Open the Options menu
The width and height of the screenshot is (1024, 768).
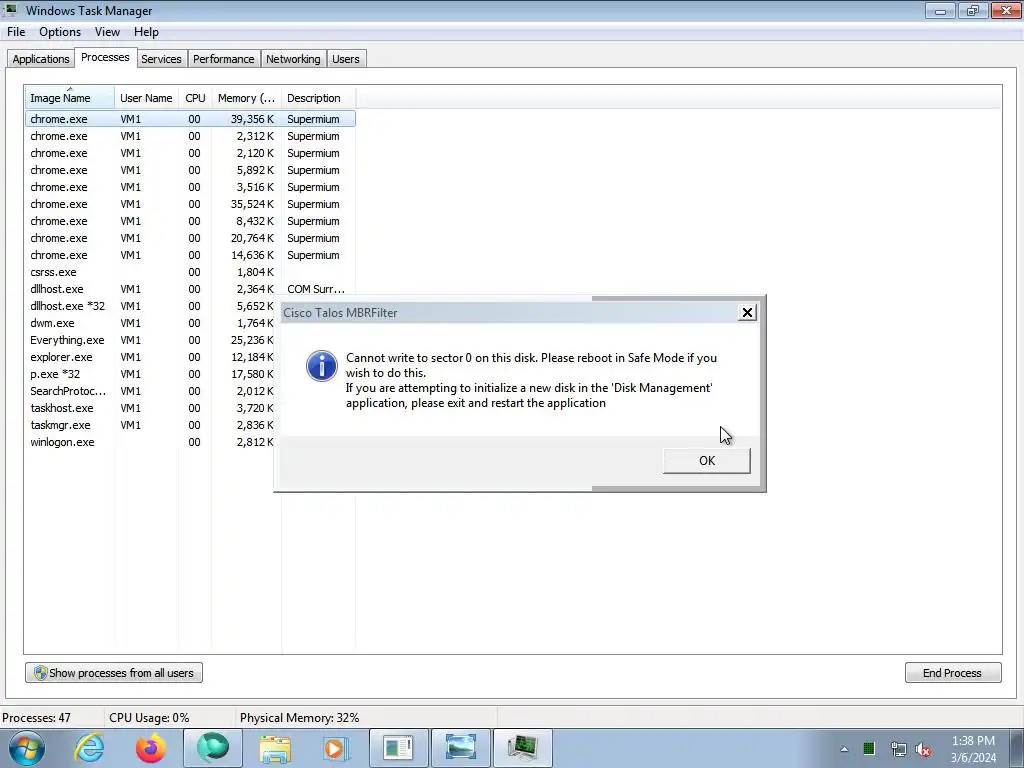coord(59,32)
